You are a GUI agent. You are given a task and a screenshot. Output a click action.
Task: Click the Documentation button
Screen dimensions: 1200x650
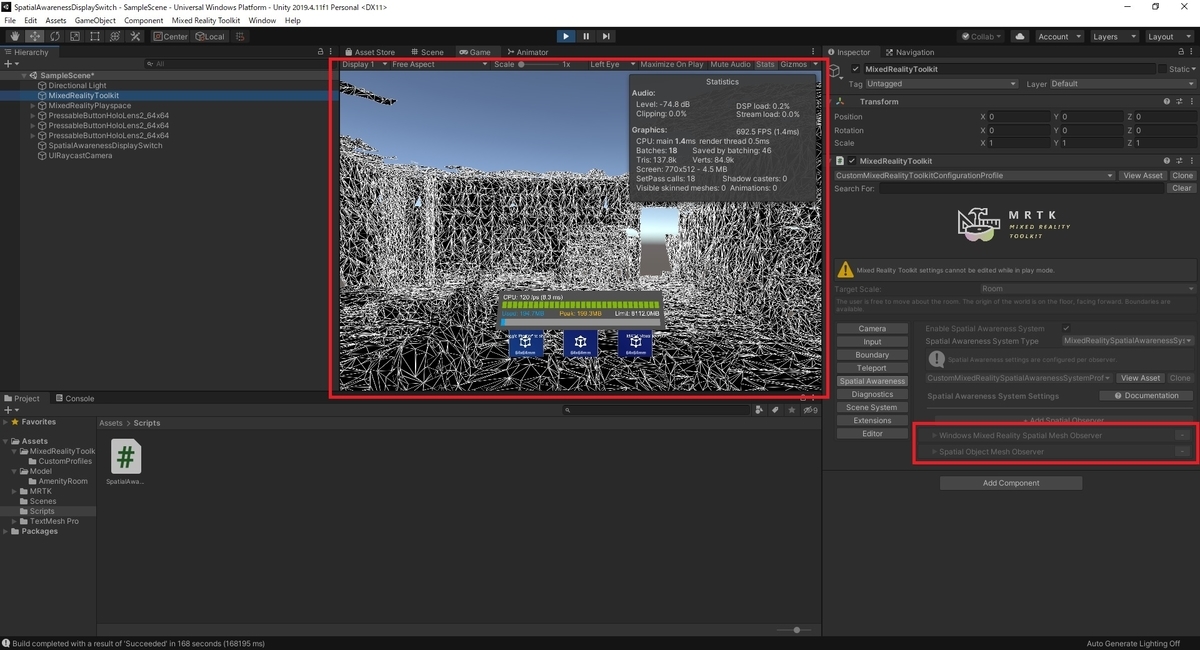[x=1146, y=395]
